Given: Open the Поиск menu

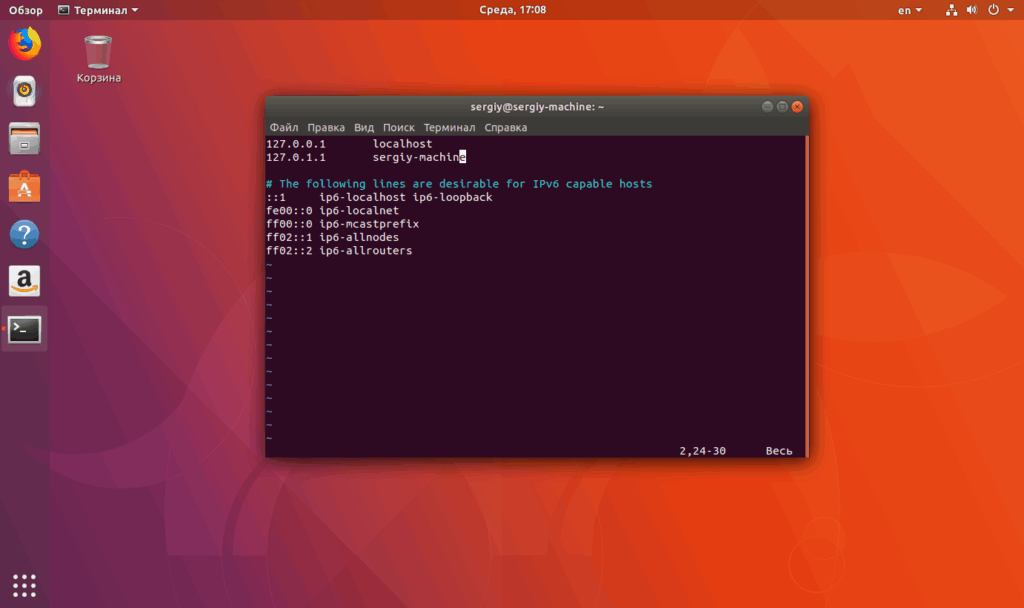Looking at the screenshot, I should coord(398,127).
